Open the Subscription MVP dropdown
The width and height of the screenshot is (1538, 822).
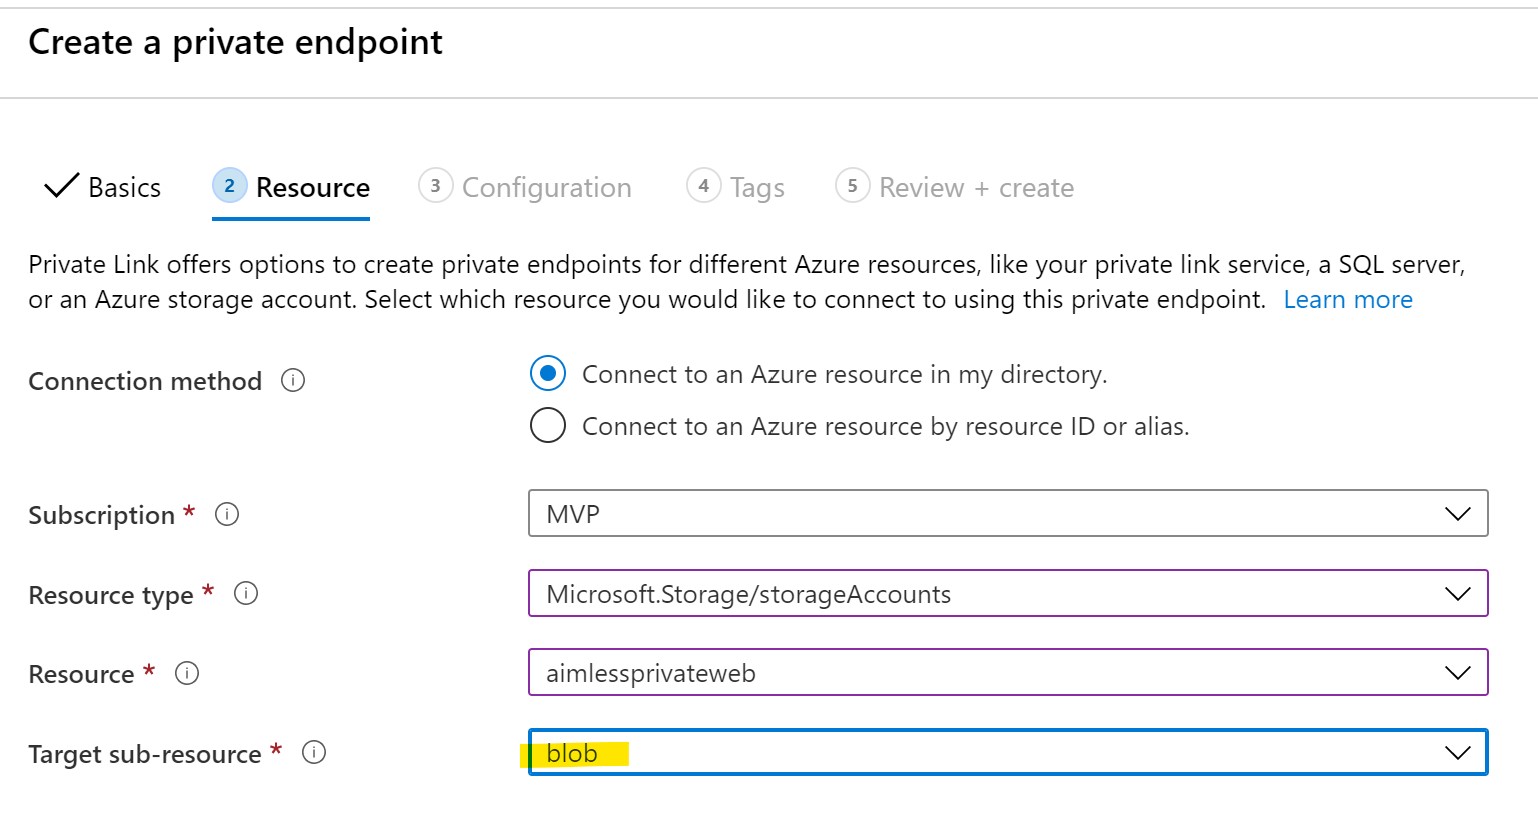point(1008,513)
